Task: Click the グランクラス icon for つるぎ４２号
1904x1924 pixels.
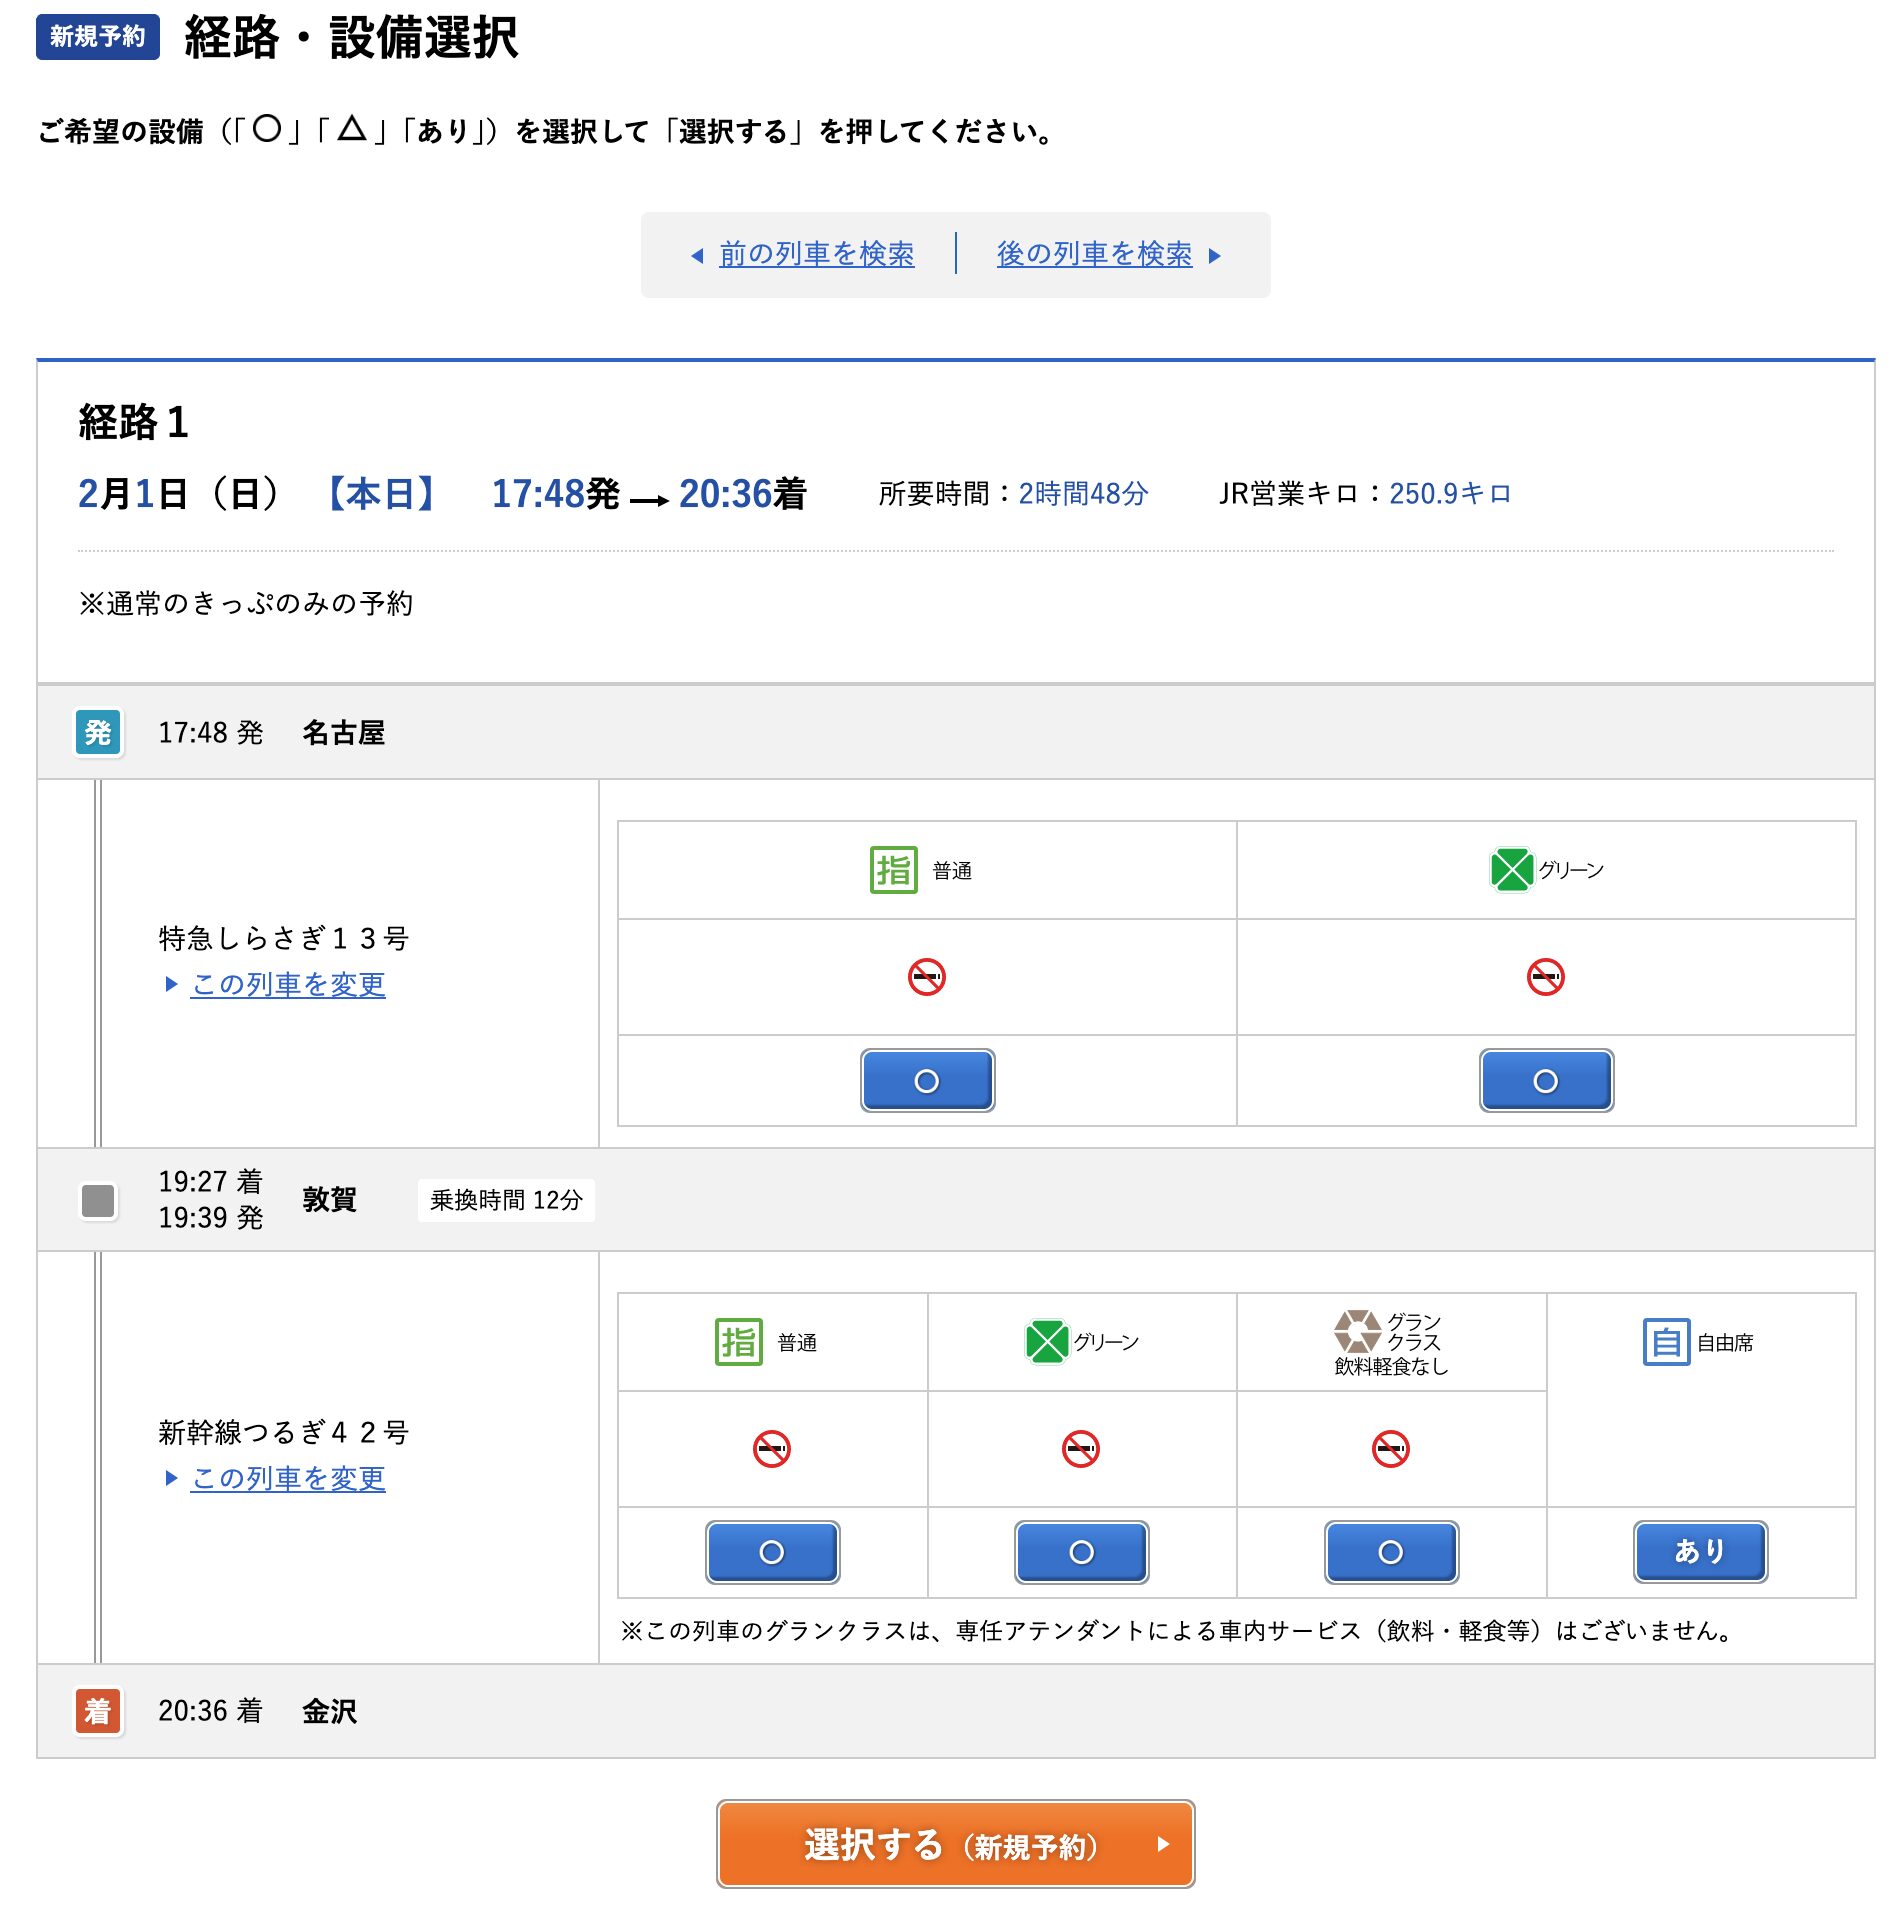Action: point(1358,1331)
